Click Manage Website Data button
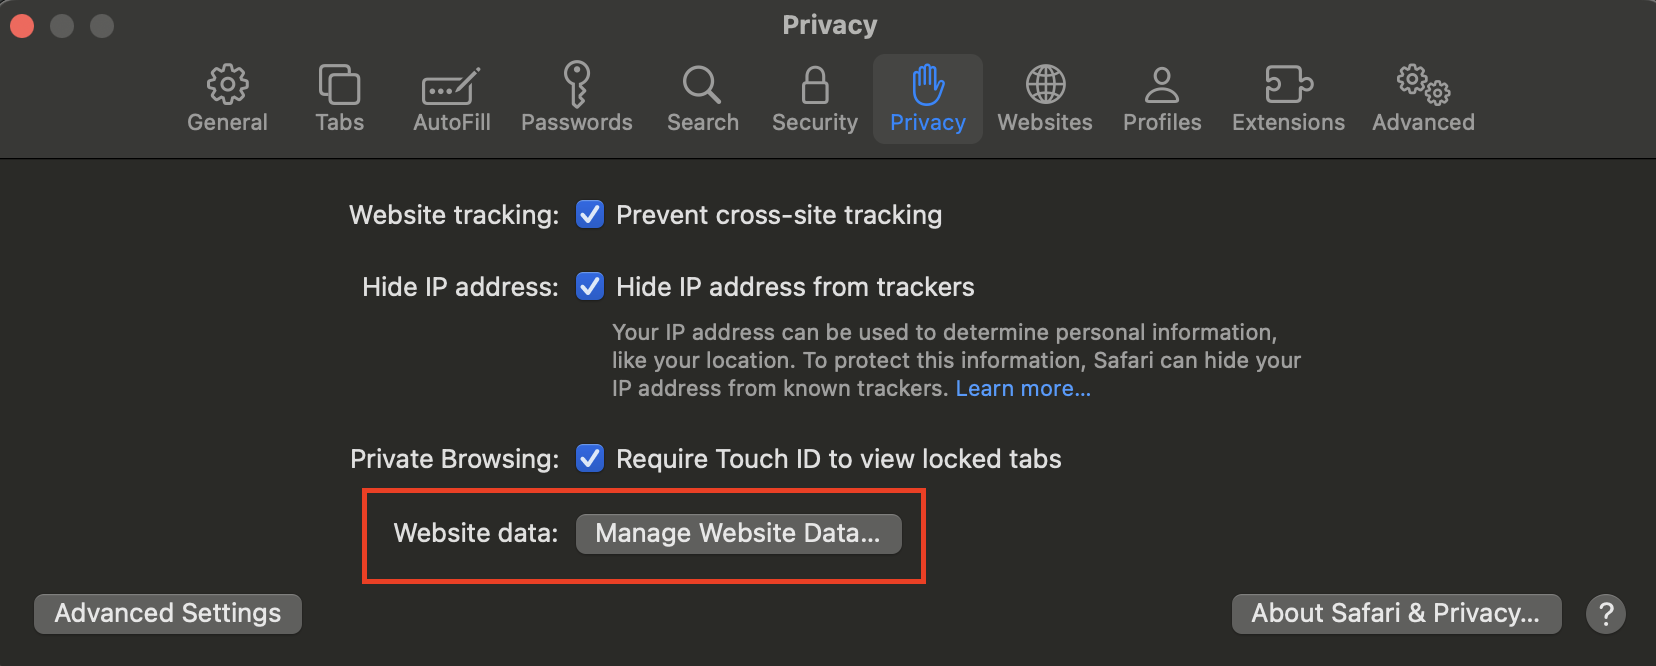This screenshot has width=1656, height=666. (x=738, y=533)
